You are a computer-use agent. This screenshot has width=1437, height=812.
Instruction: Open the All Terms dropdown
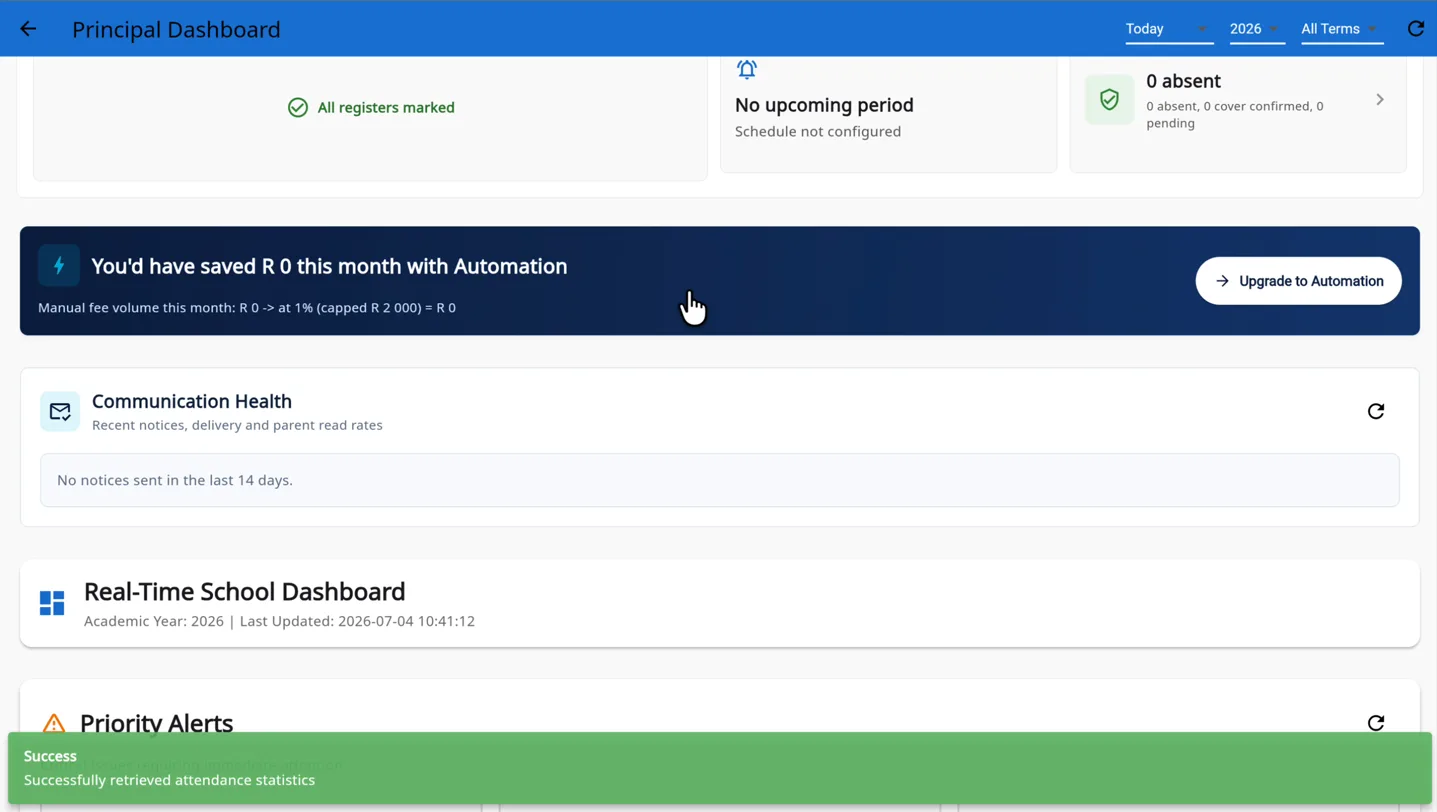pos(1341,29)
